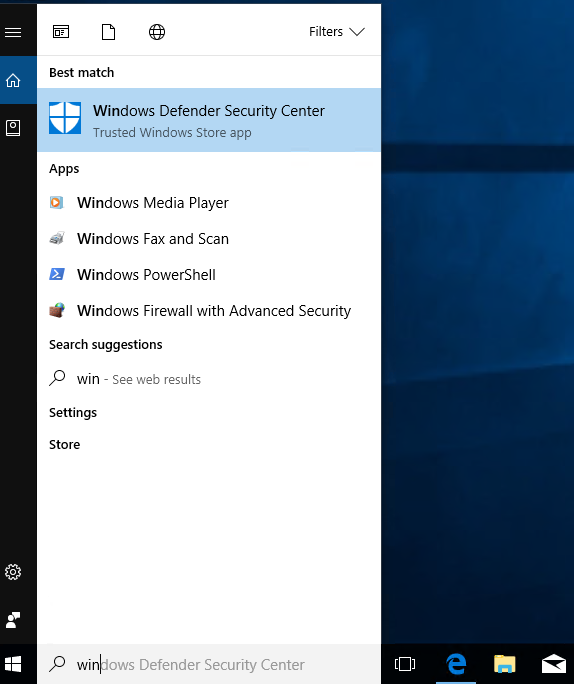This screenshot has height=684, width=574.
Task: Filter results by Web globe icon
Action: click(157, 32)
